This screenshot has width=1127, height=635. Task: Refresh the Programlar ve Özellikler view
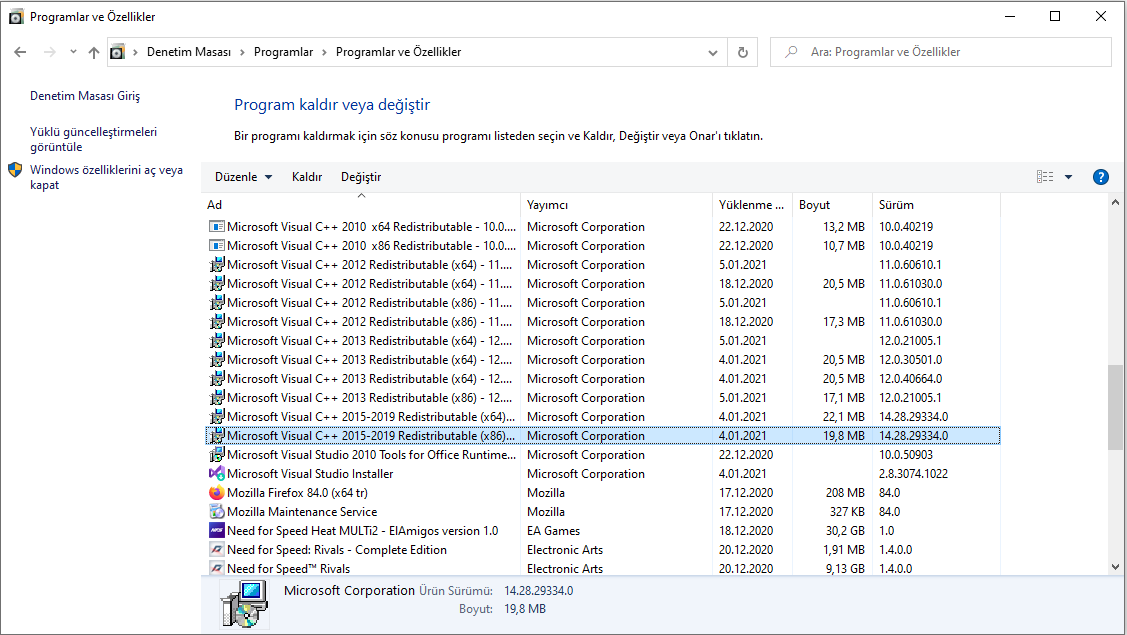click(x=742, y=52)
